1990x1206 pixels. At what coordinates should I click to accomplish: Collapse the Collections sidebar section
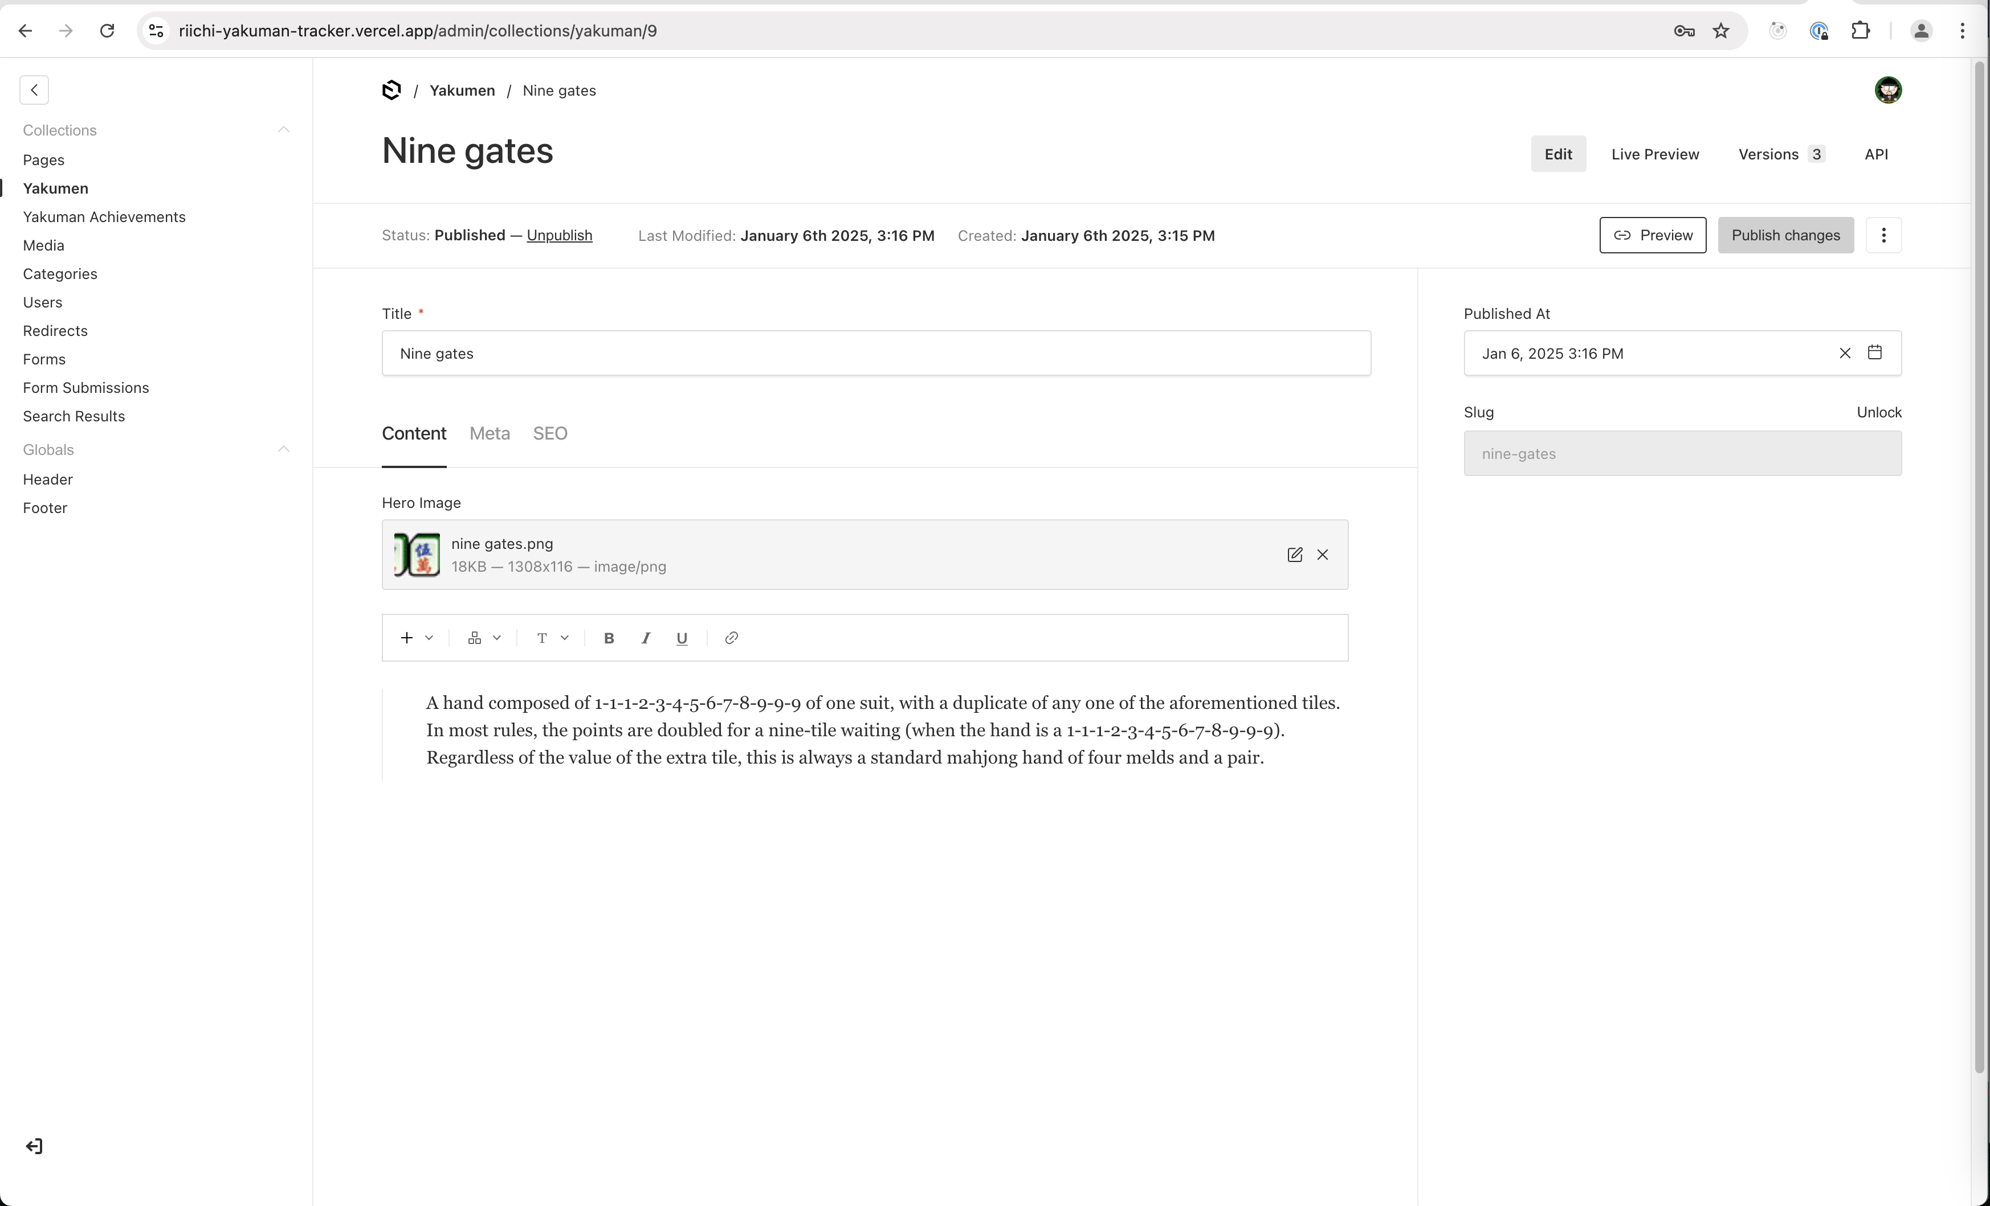tap(284, 129)
